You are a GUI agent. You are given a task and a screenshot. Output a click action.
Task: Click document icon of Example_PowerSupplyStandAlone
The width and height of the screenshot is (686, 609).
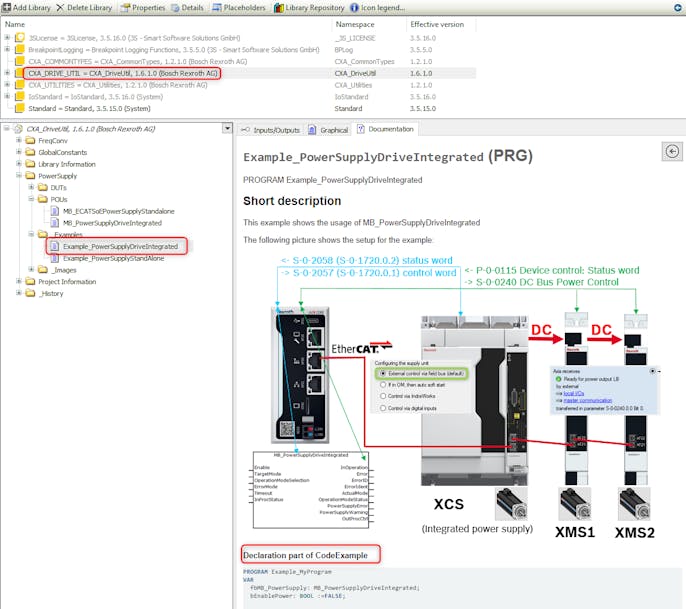tap(55, 259)
